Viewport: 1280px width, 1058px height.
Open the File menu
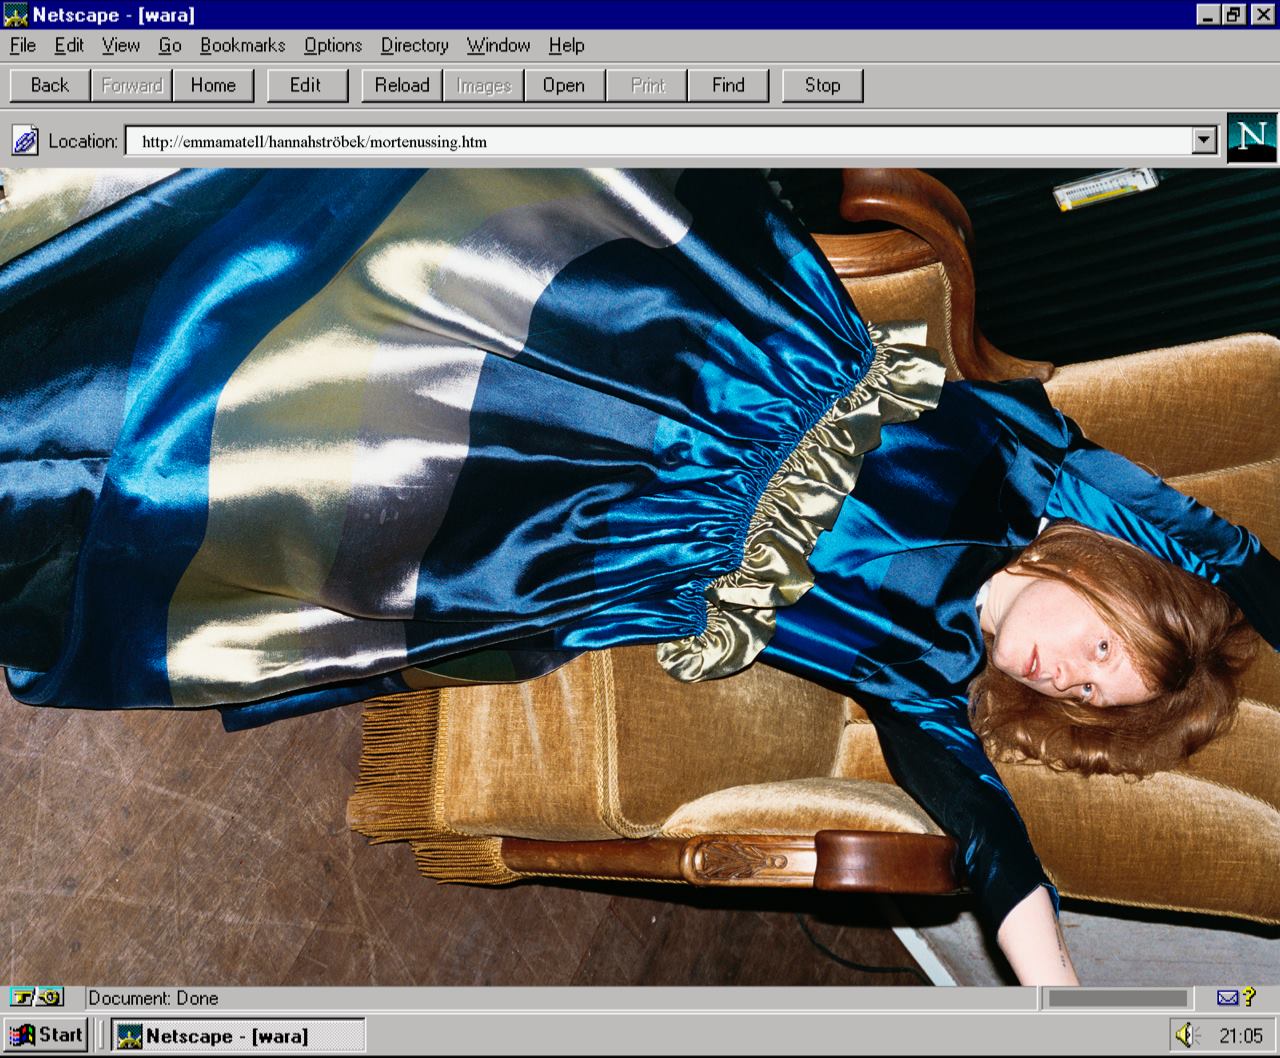pyautogui.click(x=23, y=45)
